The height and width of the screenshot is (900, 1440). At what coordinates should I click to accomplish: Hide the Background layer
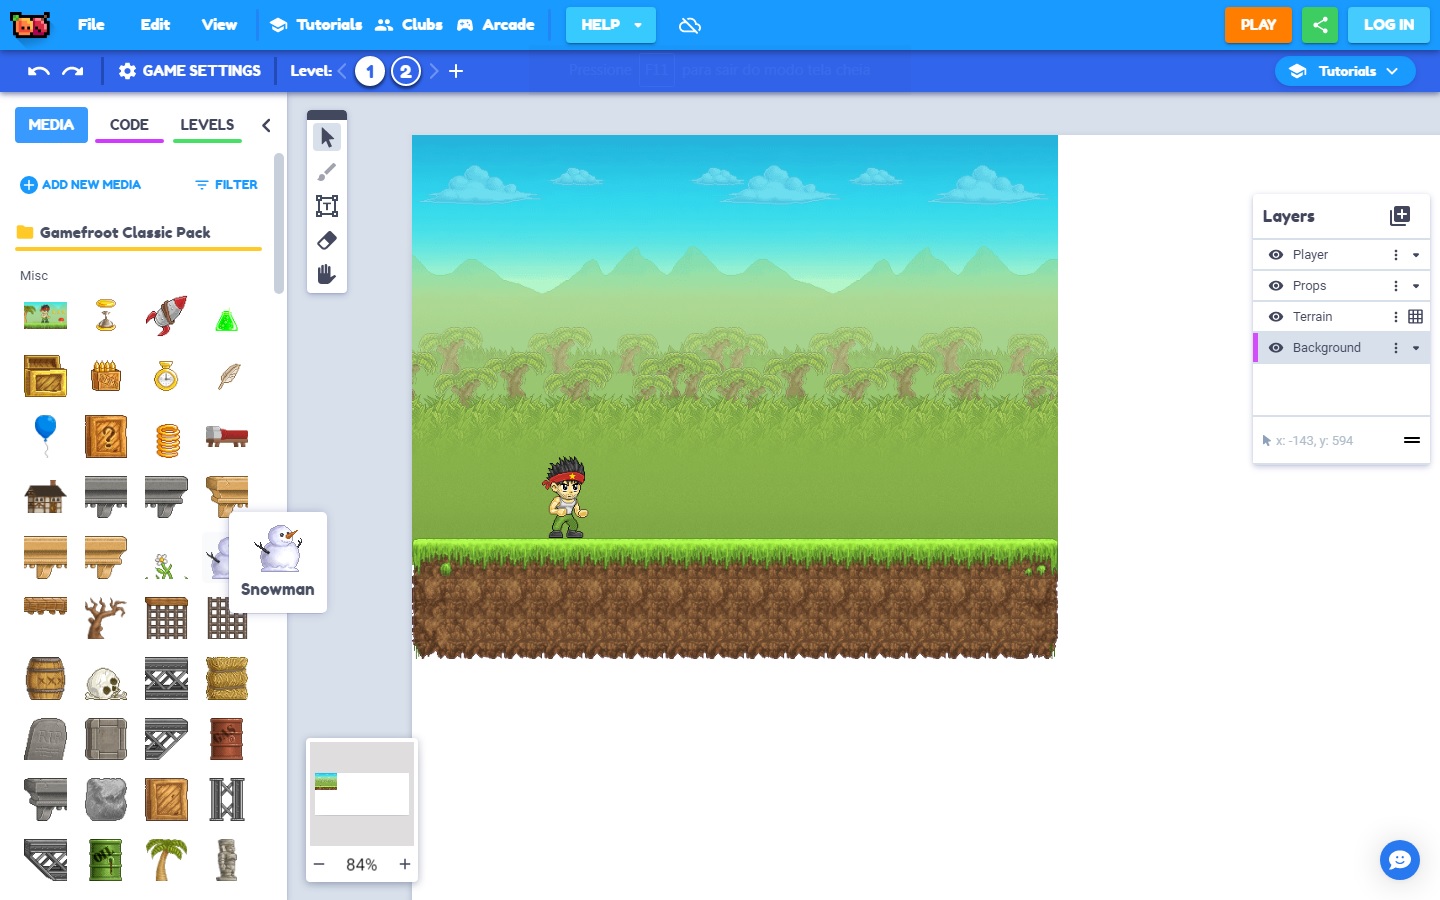[x=1275, y=347]
